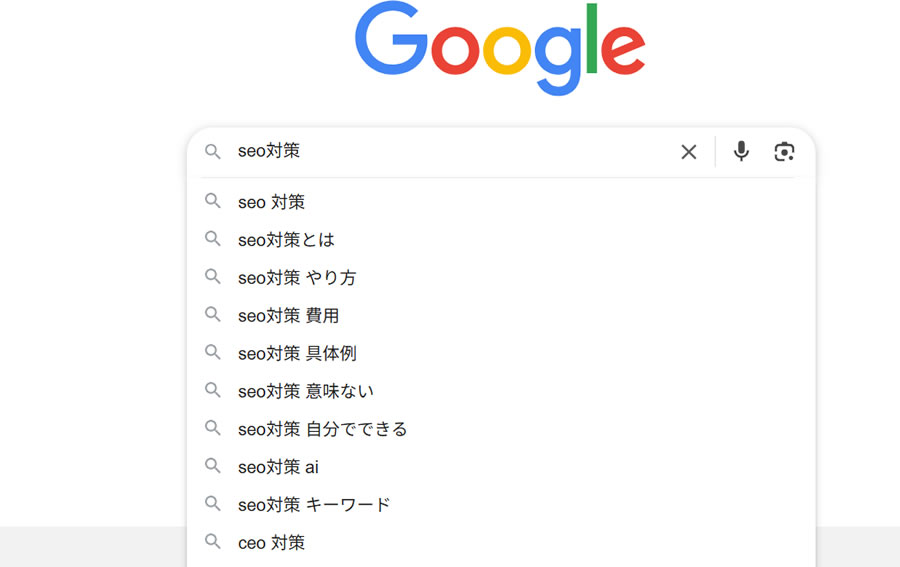Viewport: 900px width, 567px height.
Task: Click the magnifier icon beside 'ceo 対策' suggestion
Action: tap(213, 541)
